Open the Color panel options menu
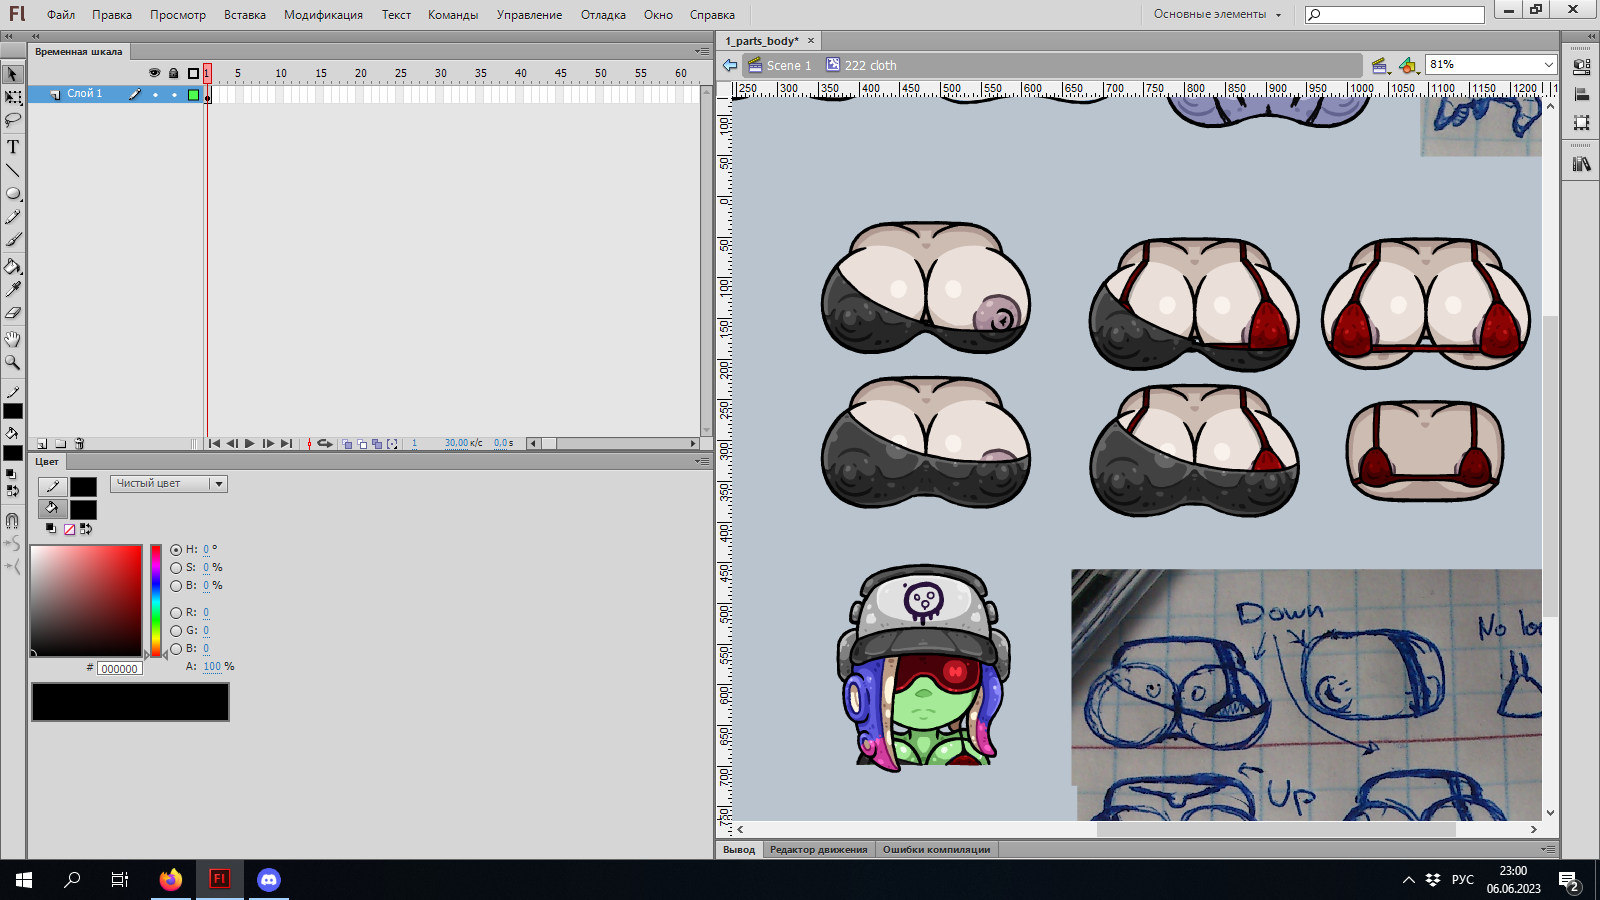 [x=702, y=461]
